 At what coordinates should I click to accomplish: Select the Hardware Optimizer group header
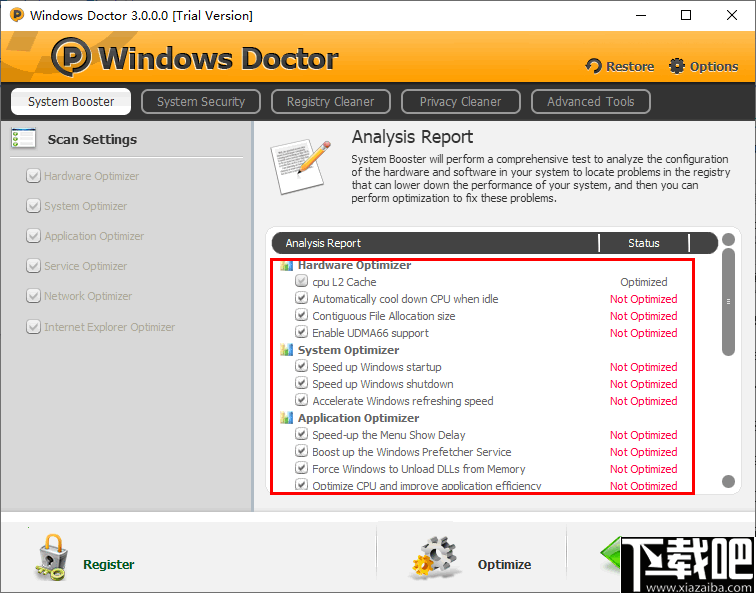coord(354,265)
